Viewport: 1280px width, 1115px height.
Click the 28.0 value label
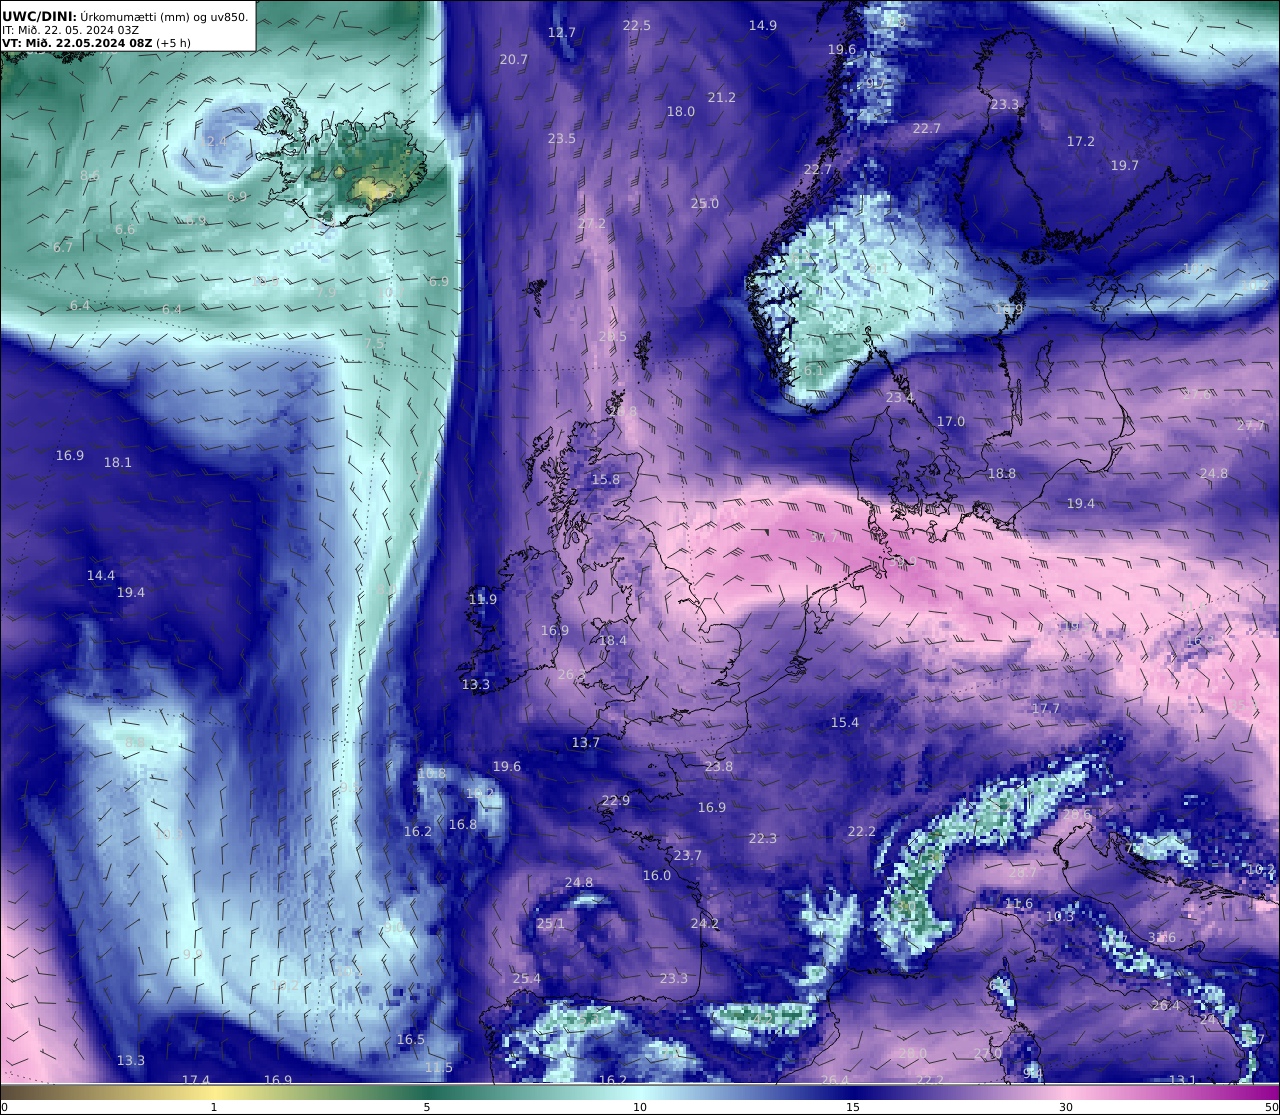click(913, 1054)
